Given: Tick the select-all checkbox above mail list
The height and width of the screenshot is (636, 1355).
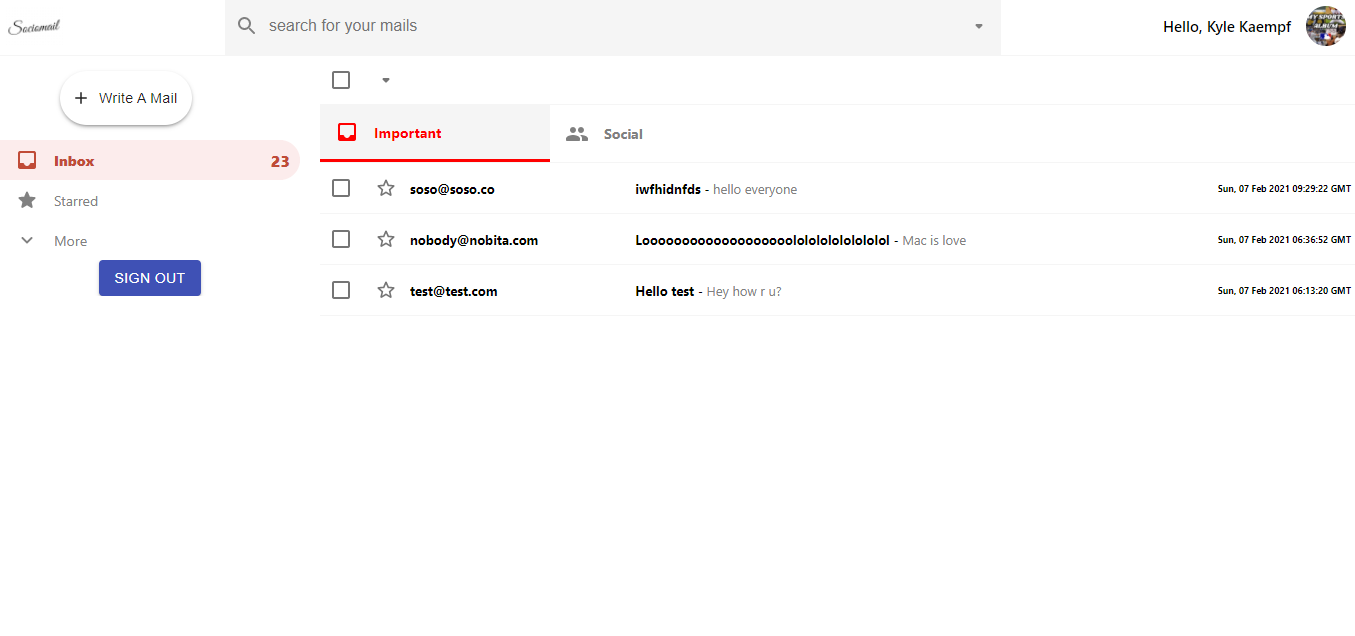Looking at the screenshot, I should tap(341, 80).
